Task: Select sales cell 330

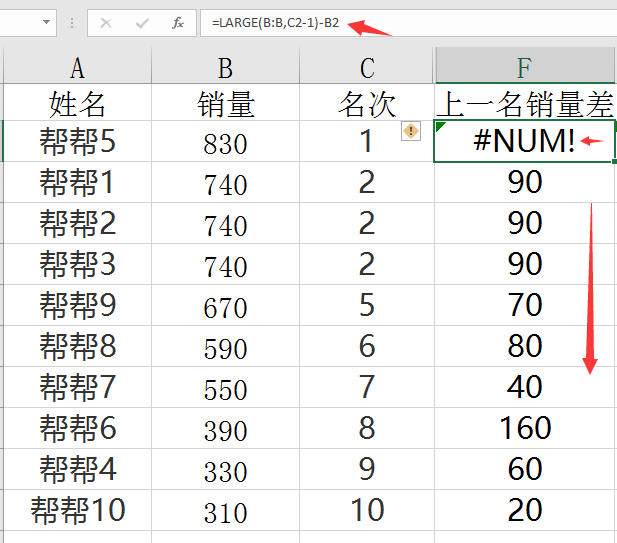Action: [x=225, y=469]
